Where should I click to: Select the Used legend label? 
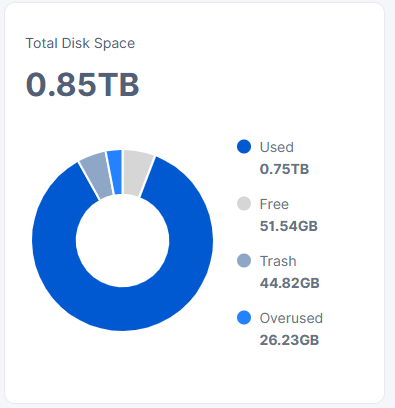(x=276, y=147)
